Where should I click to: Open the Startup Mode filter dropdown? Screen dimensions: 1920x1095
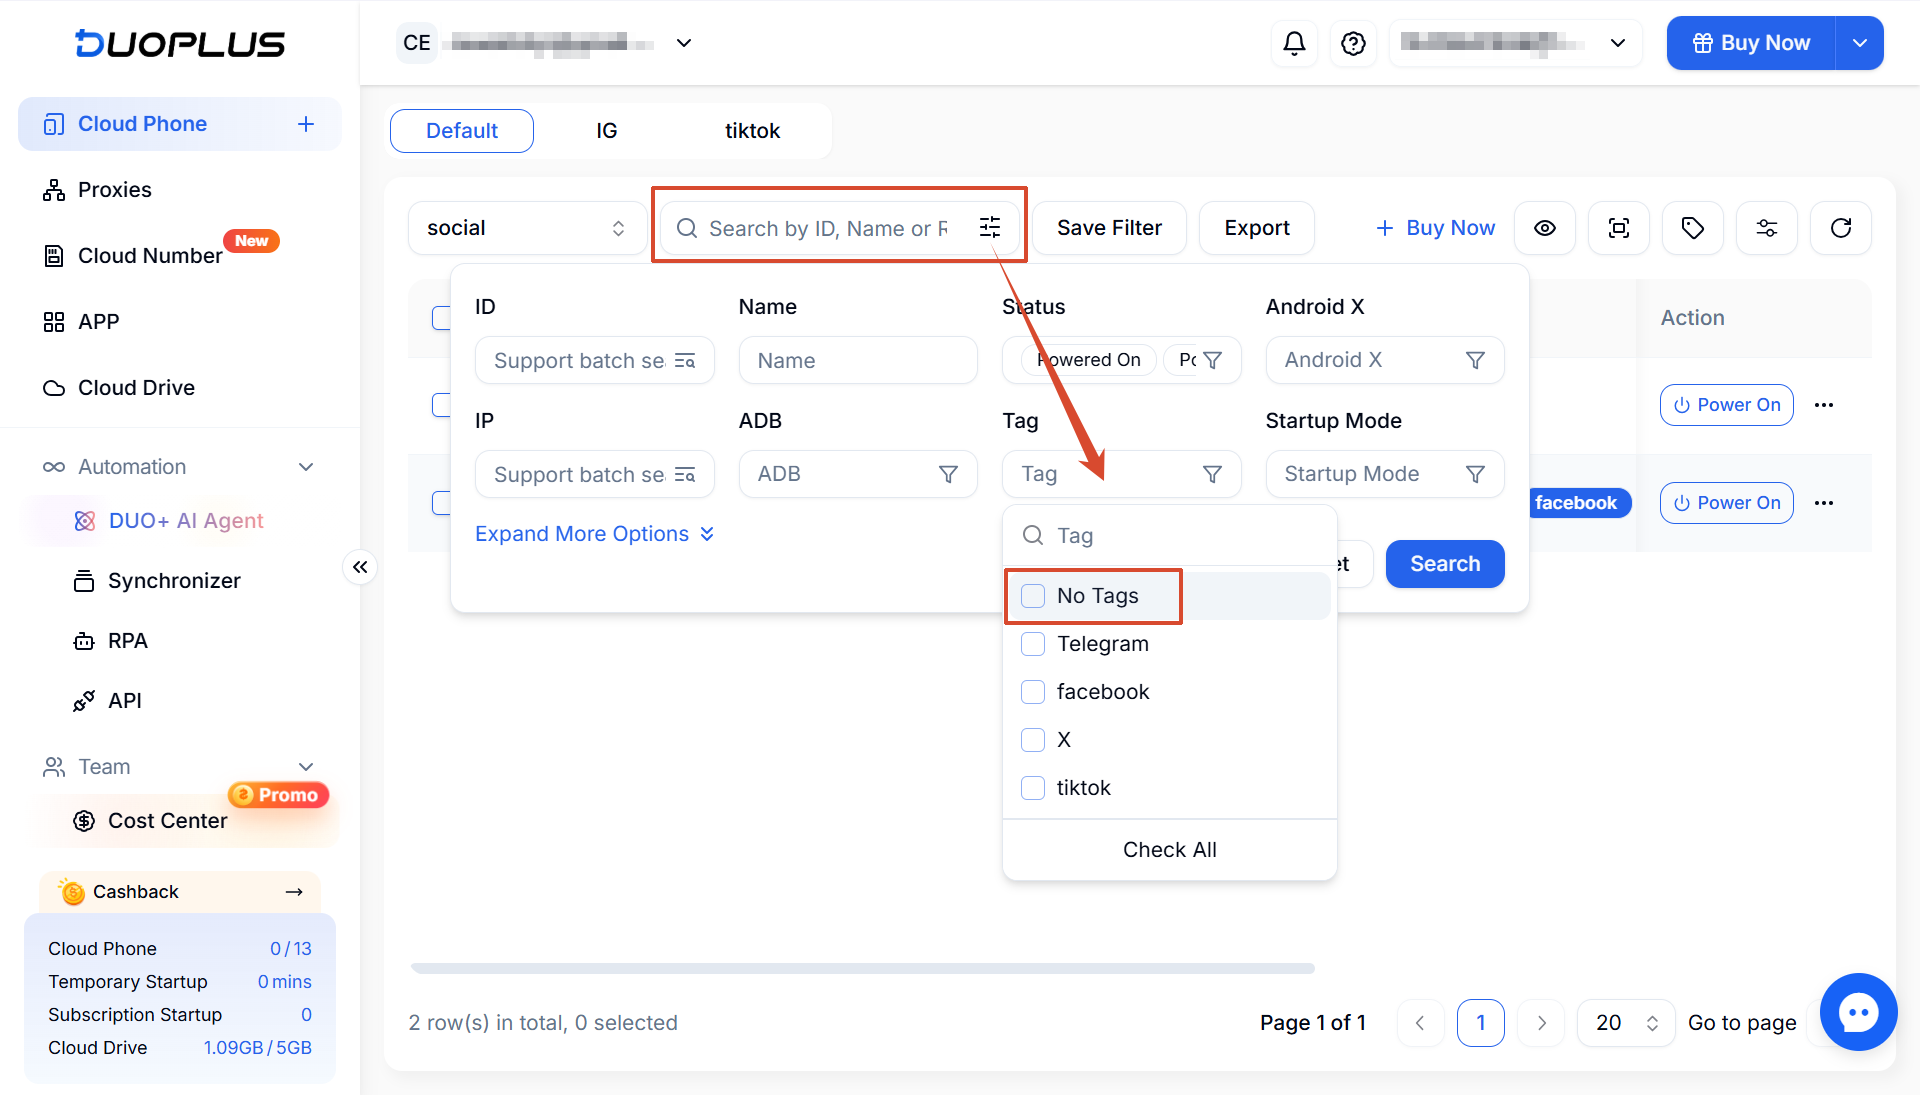click(x=1385, y=474)
